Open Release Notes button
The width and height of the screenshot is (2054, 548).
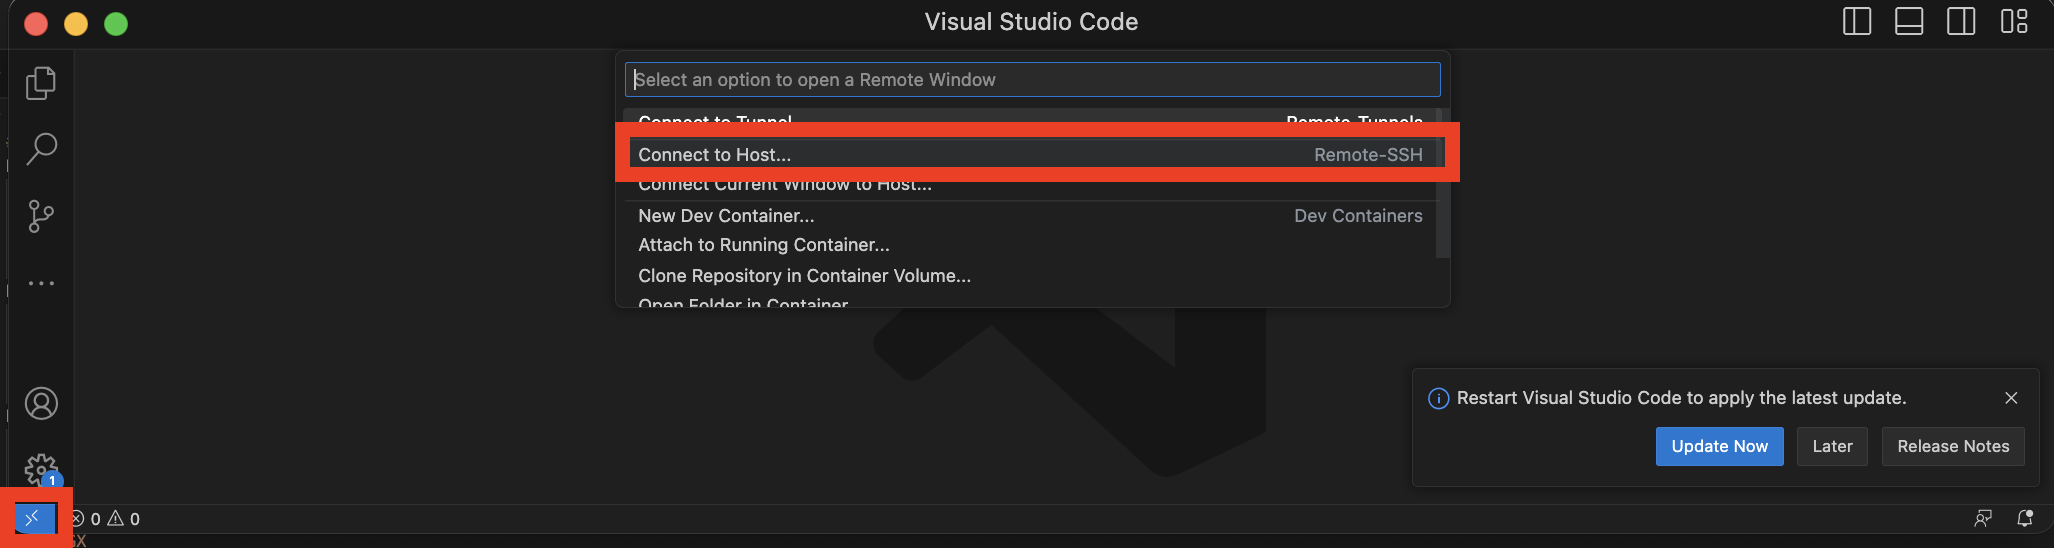point(1953,446)
